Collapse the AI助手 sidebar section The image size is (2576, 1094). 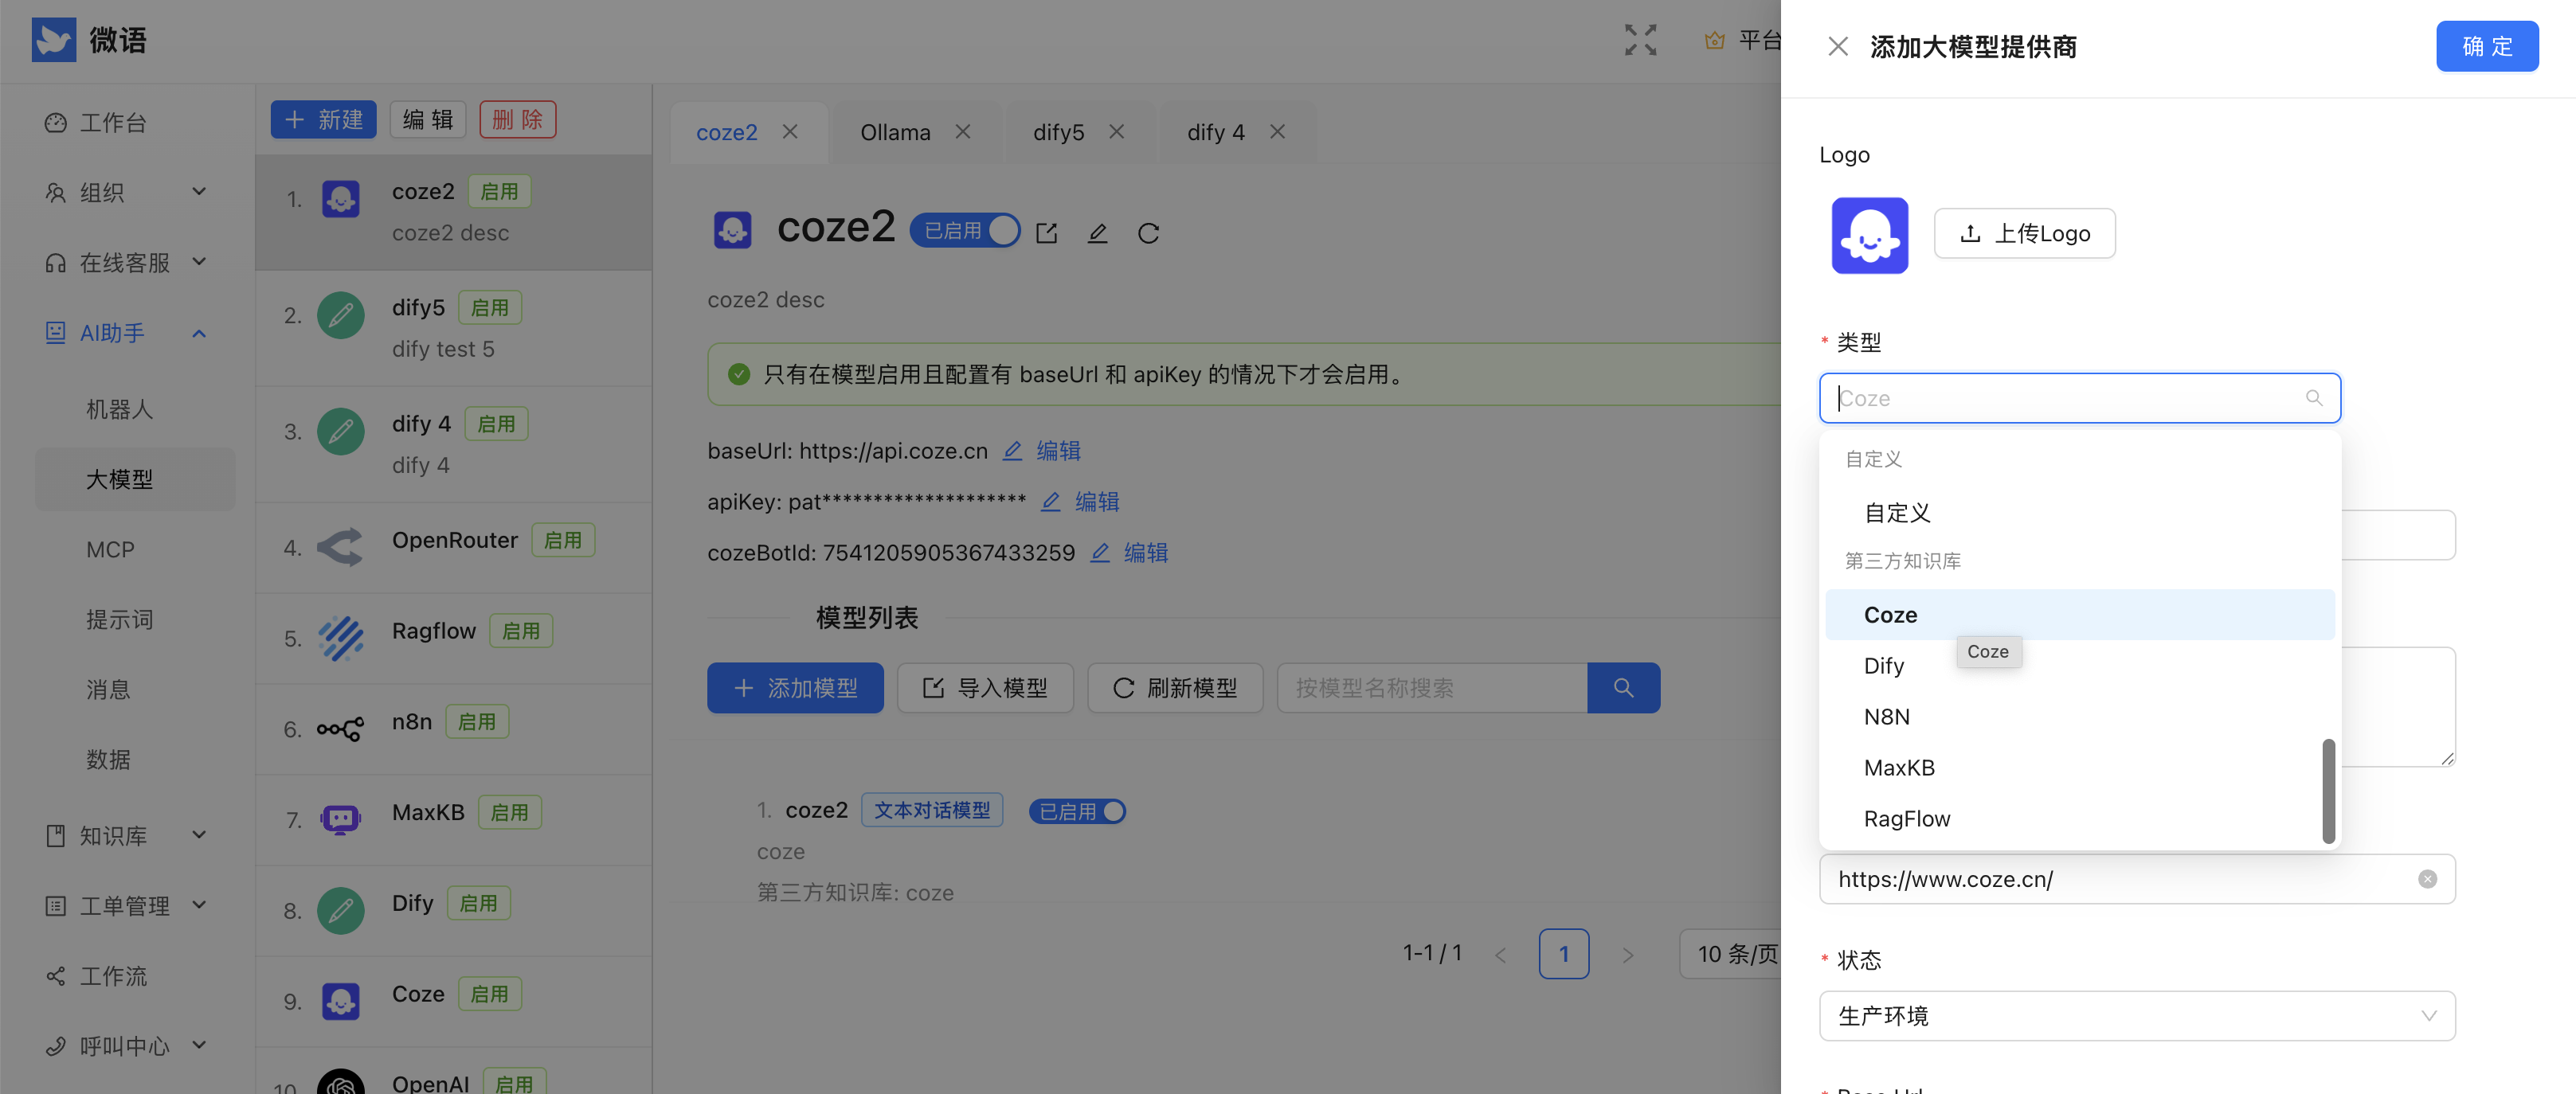pos(198,333)
